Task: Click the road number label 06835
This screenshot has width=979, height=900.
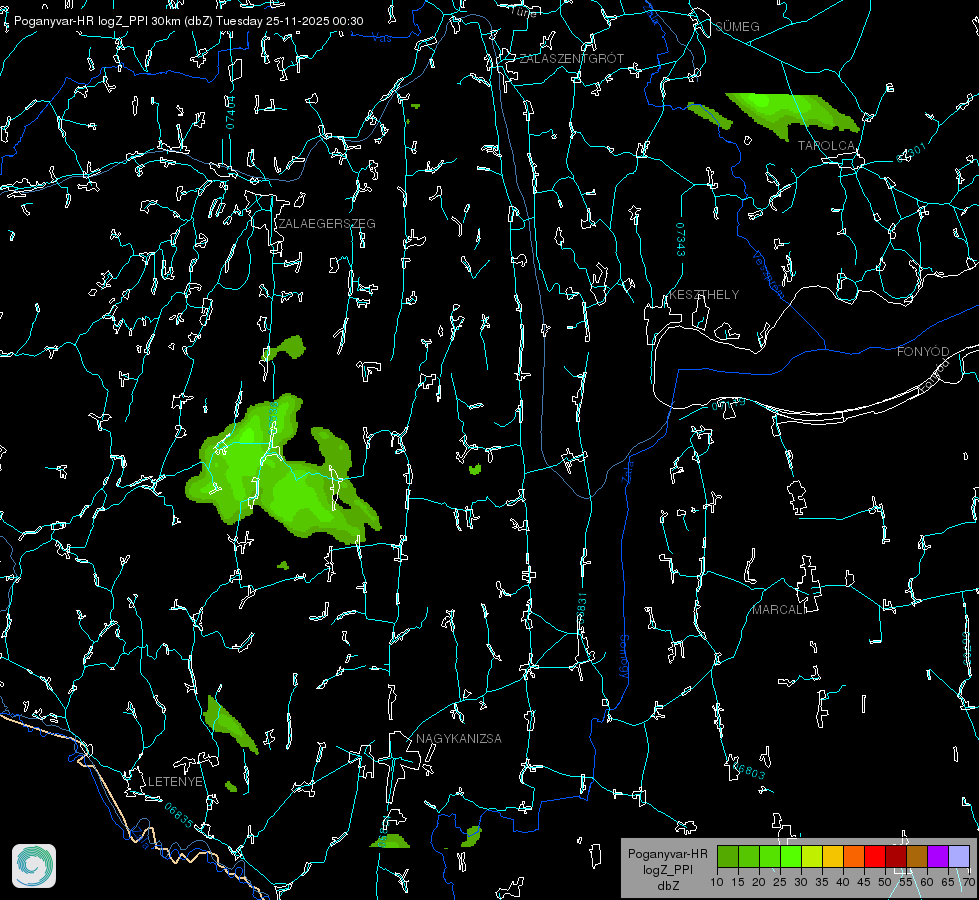Action: coord(179,815)
